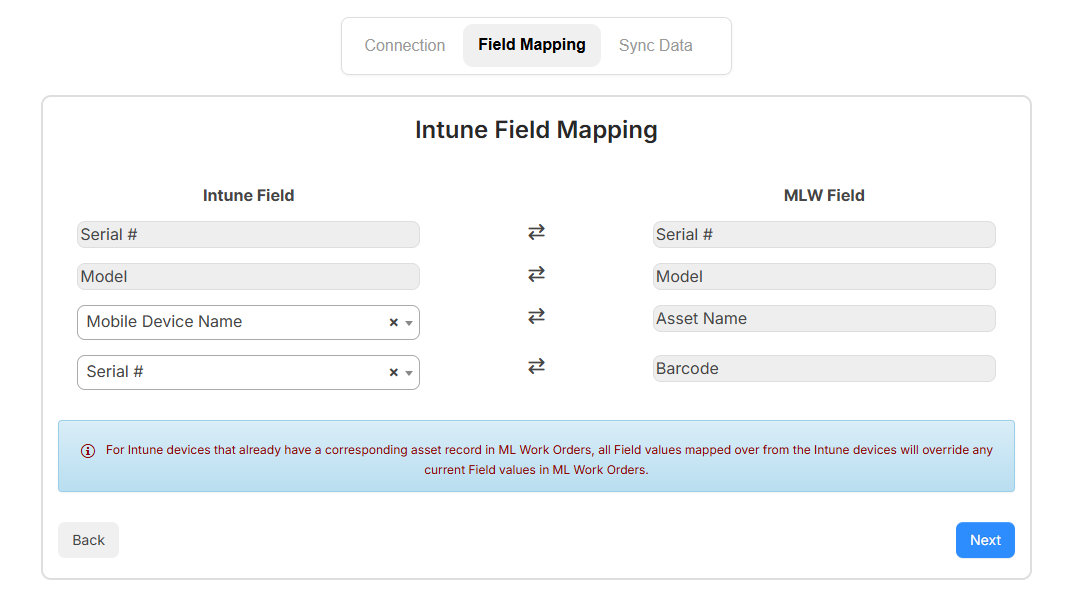Click the MLW Barcode field
This screenshot has height=591, width=1088.
(x=824, y=368)
